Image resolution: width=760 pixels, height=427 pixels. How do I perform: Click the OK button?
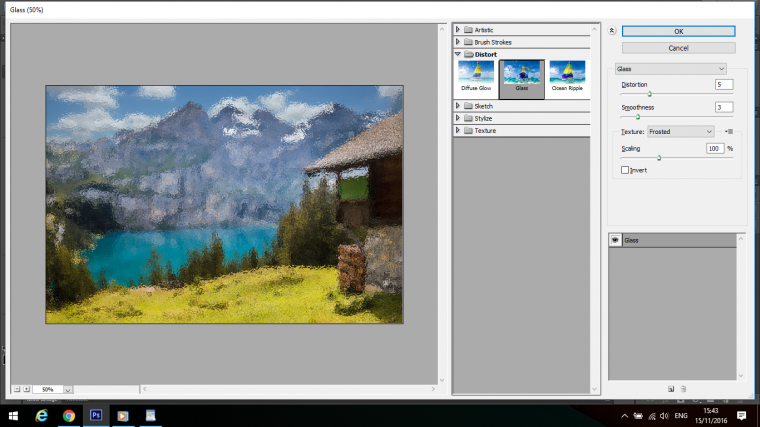pyautogui.click(x=679, y=31)
